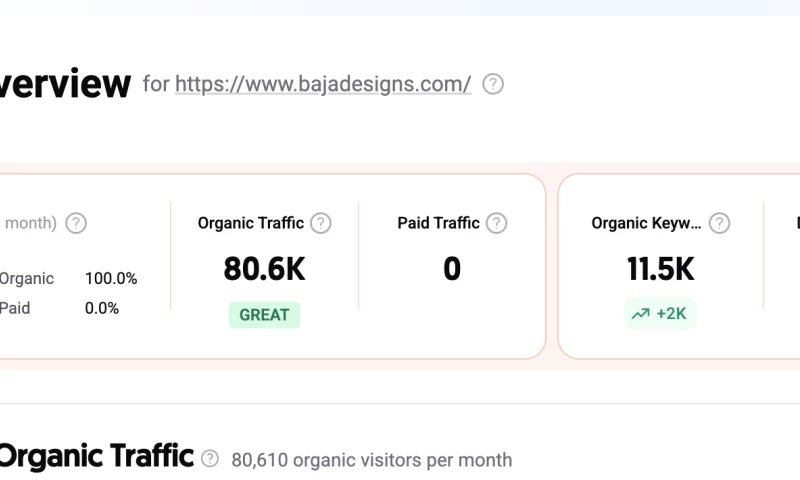800x480 pixels.
Task: Select the 11.5K organic keywords value
Action: [660, 269]
